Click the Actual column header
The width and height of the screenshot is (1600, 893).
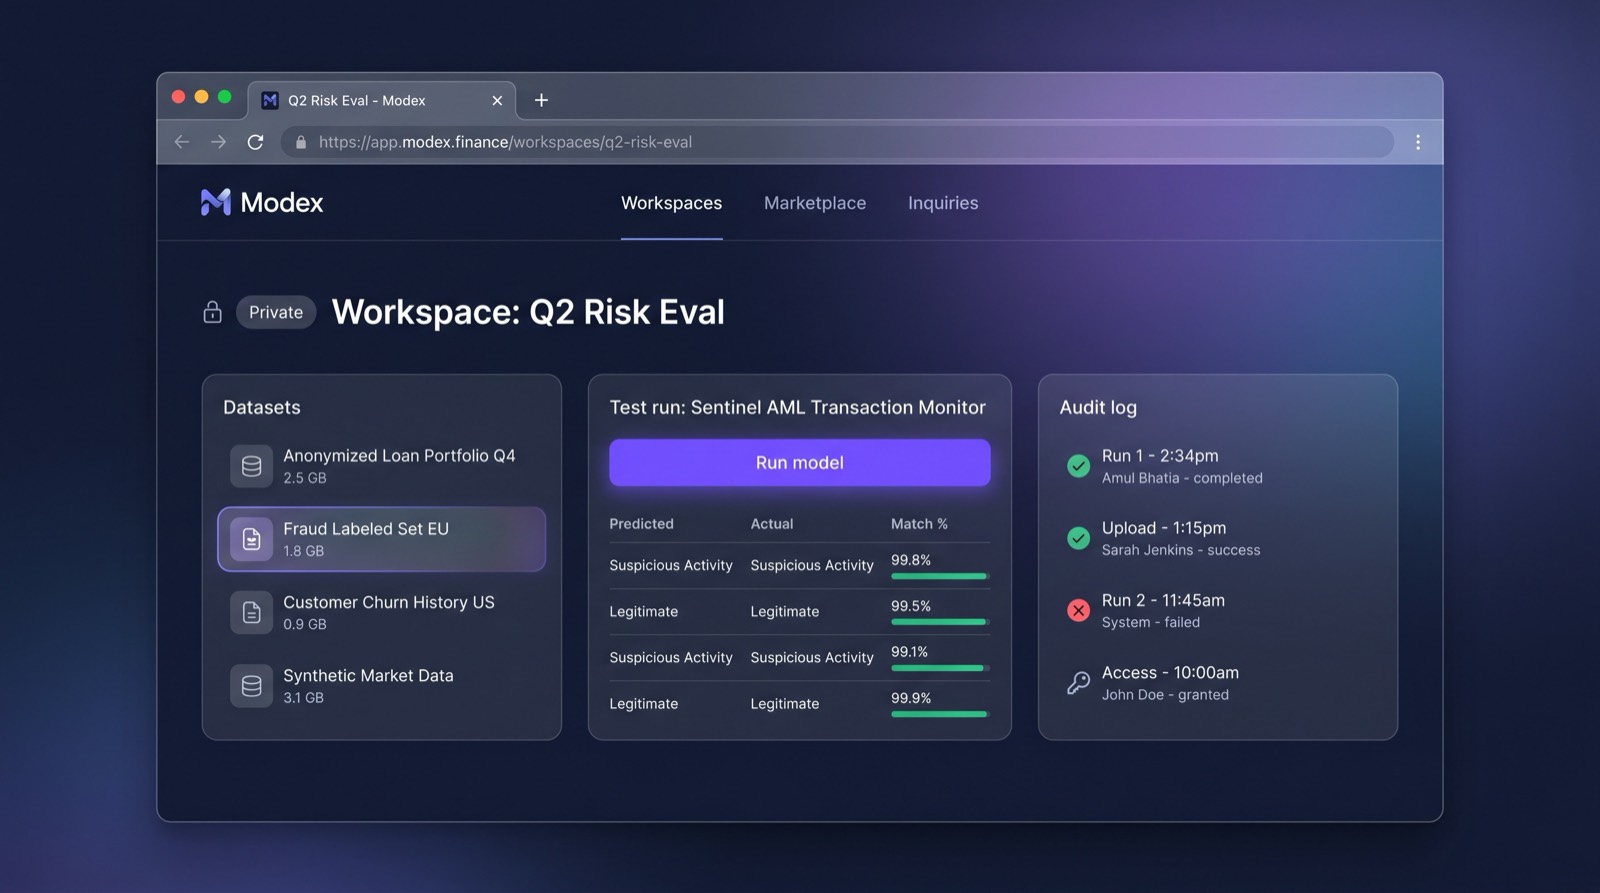click(x=772, y=524)
